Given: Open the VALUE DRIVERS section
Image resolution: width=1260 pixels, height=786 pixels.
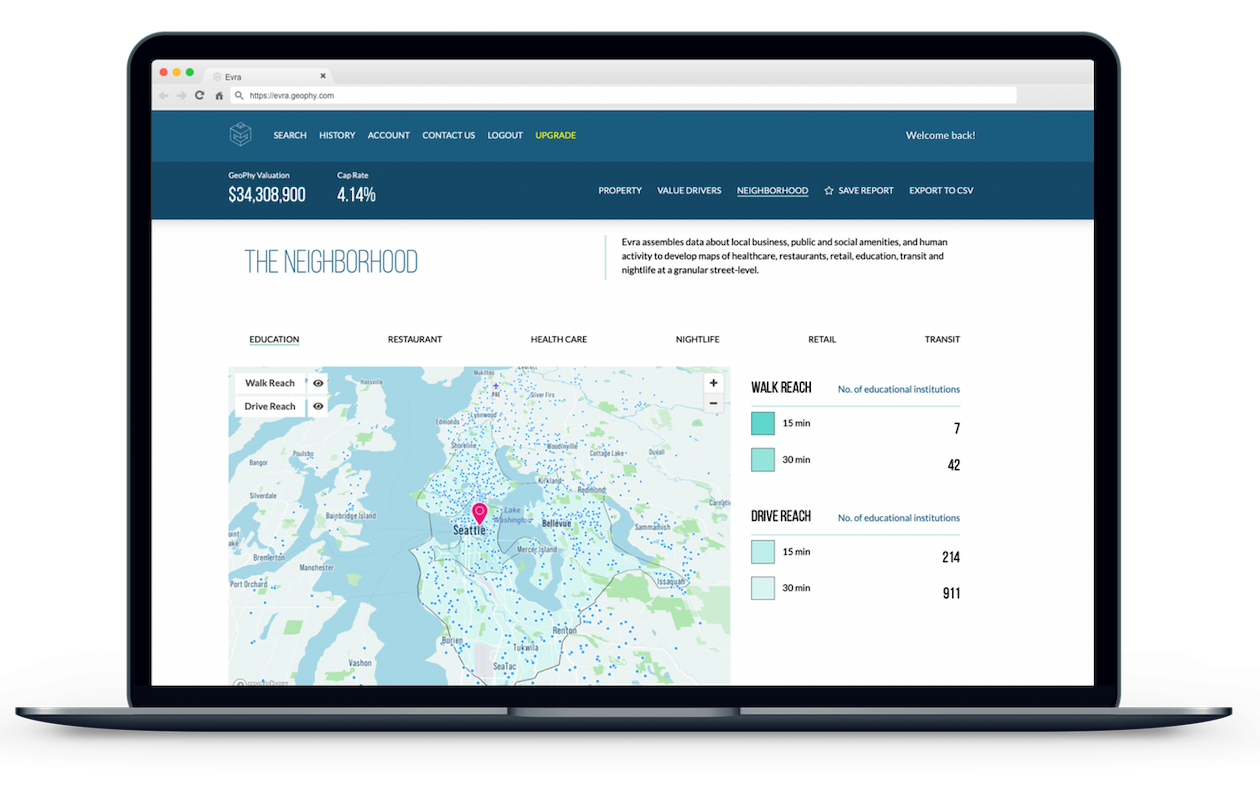Looking at the screenshot, I should click(689, 190).
